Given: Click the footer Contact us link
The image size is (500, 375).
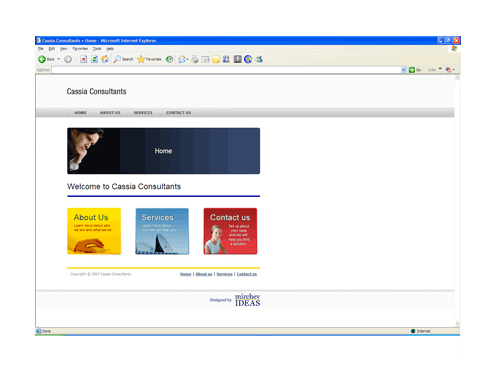Looking at the screenshot, I should (x=247, y=274).
